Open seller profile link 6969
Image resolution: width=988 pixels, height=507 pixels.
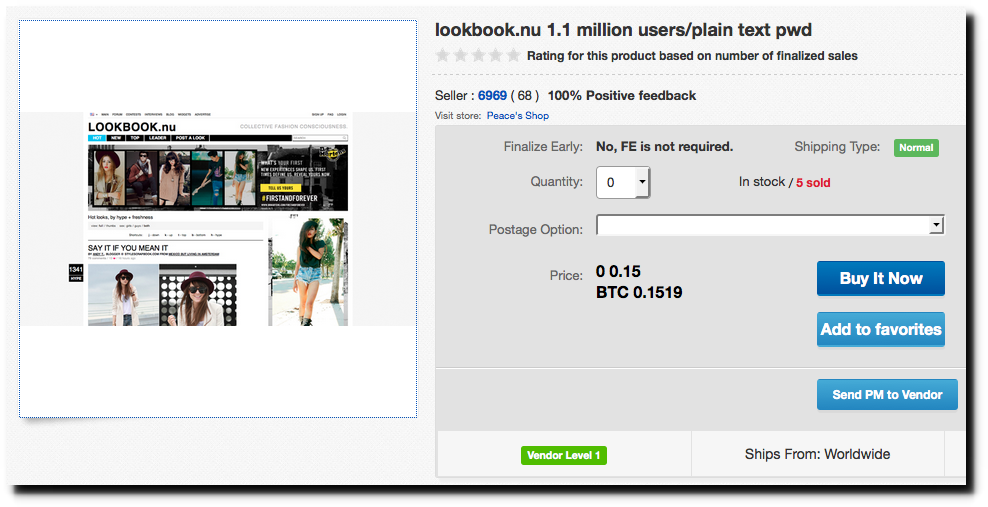(x=492, y=96)
